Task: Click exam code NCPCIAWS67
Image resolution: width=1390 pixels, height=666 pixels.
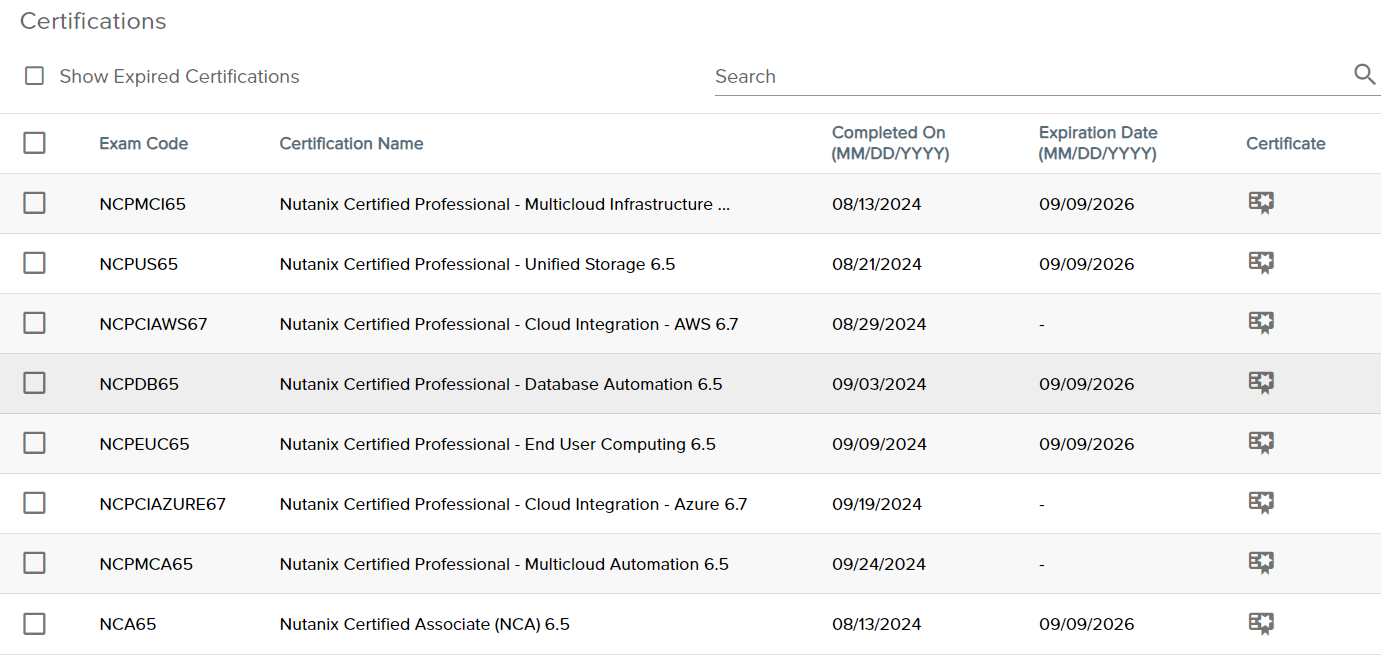Action: [x=153, y=324]
